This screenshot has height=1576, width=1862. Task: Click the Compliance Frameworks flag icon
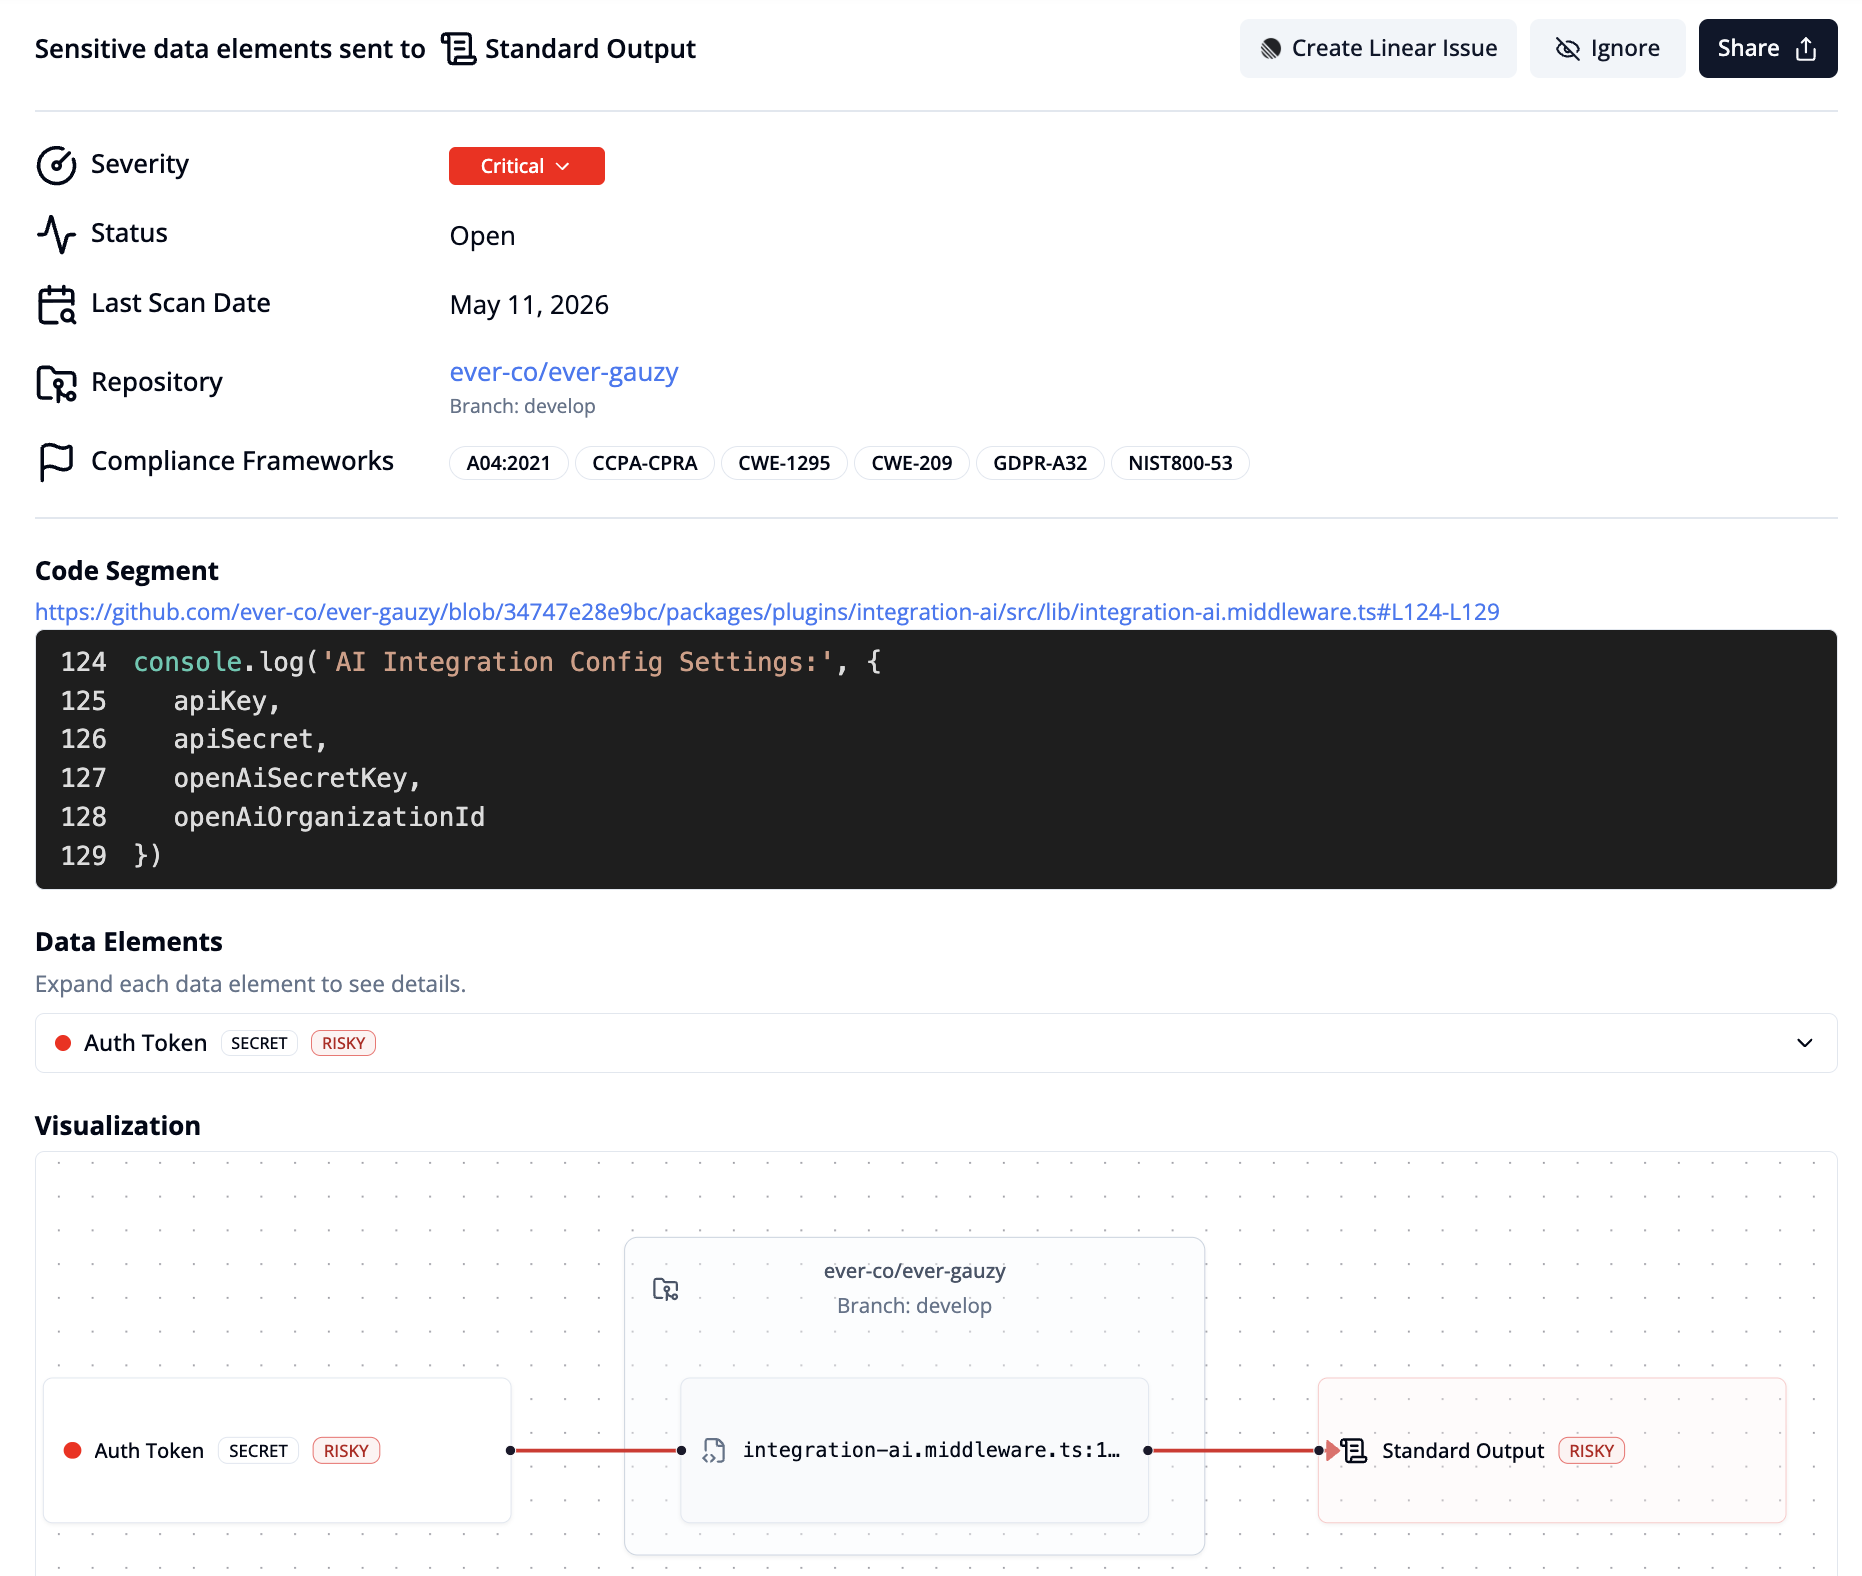click(56, 462)
